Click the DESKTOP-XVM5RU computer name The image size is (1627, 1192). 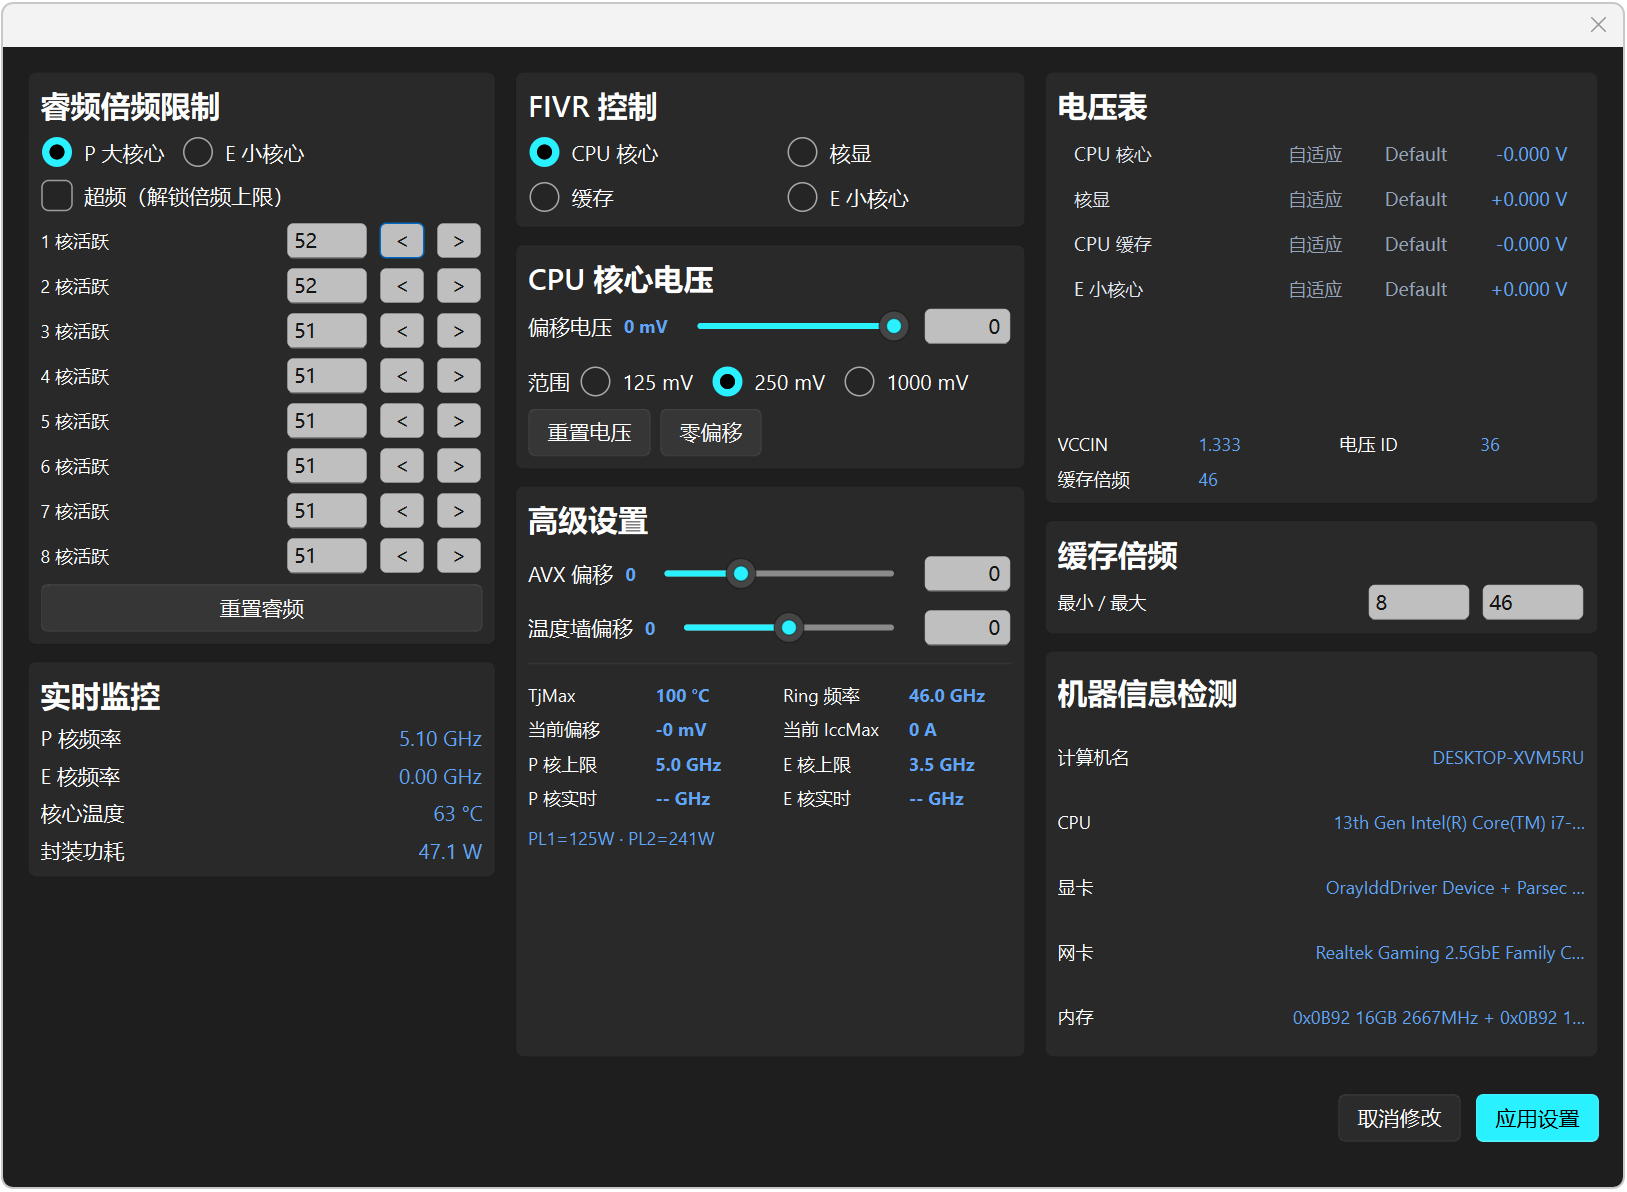point(1507,758)
